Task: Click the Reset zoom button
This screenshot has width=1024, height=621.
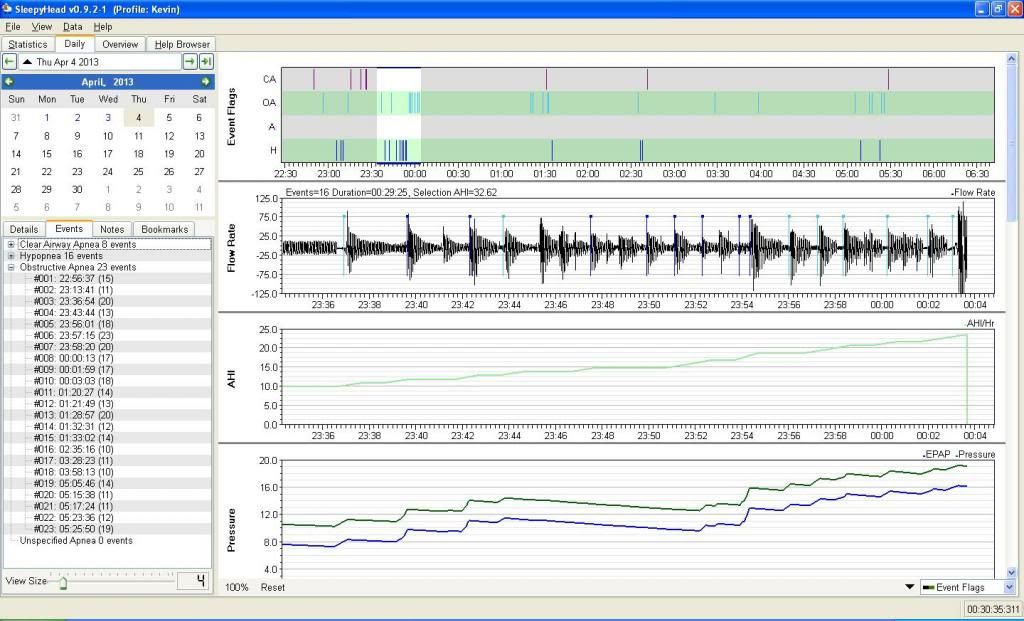Action: click(x=272, y=587)
